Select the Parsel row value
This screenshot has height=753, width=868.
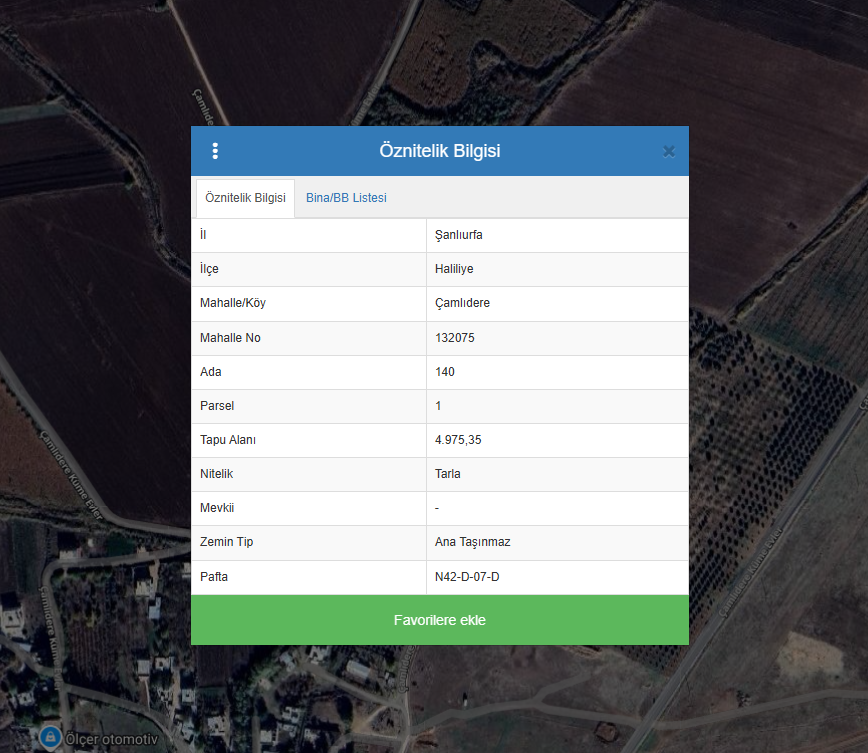coord(438,406)
